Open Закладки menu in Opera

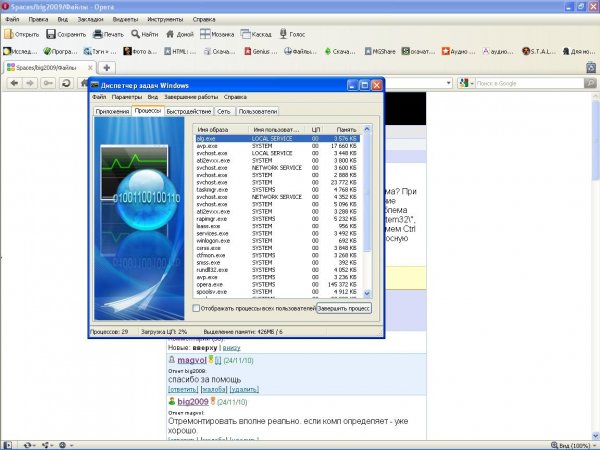pyautogui.click(x=90, y=19)
